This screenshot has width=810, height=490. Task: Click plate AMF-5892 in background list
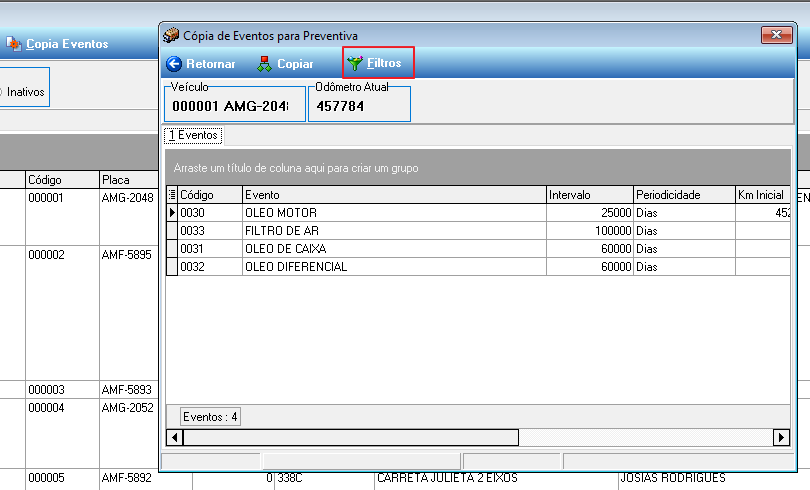127,478
